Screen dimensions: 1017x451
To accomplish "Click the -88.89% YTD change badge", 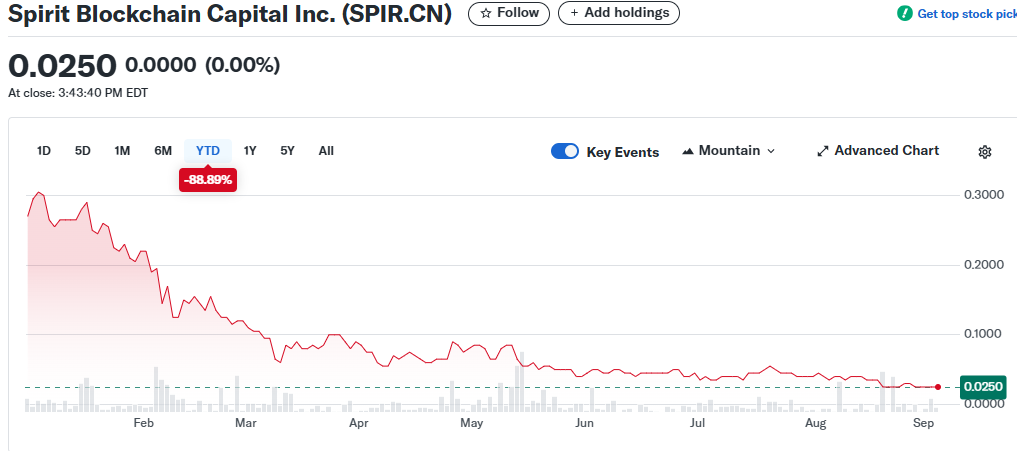I will point(208,180).
